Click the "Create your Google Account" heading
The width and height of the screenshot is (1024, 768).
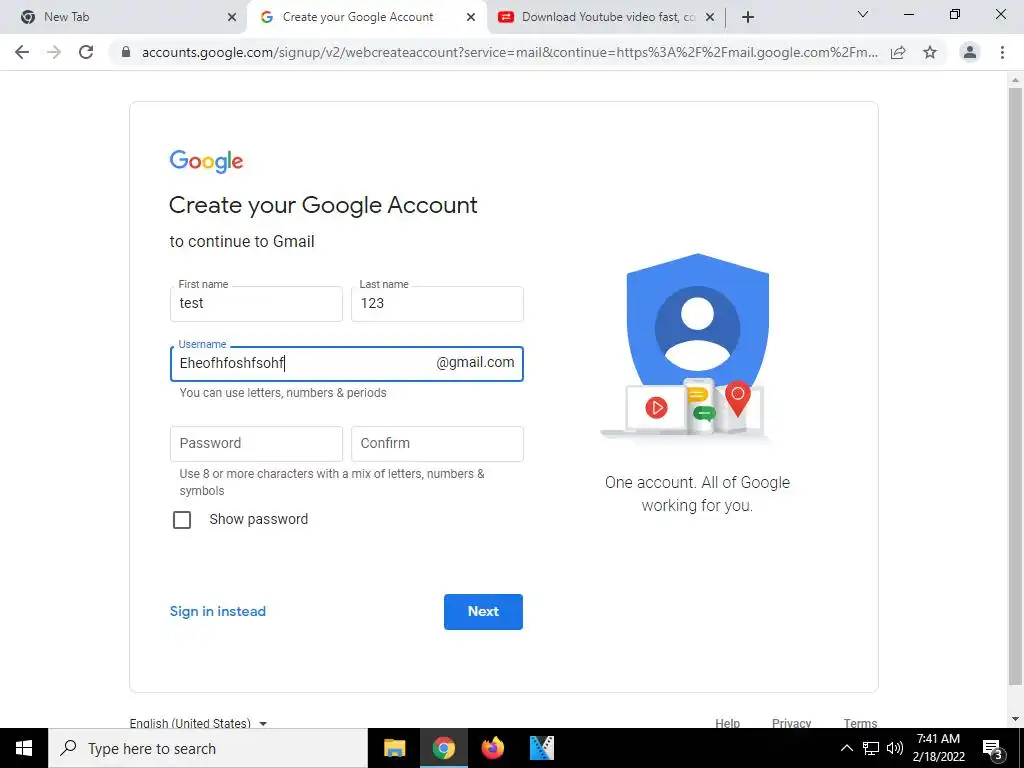pyautogui.click(x=323, y=205)
